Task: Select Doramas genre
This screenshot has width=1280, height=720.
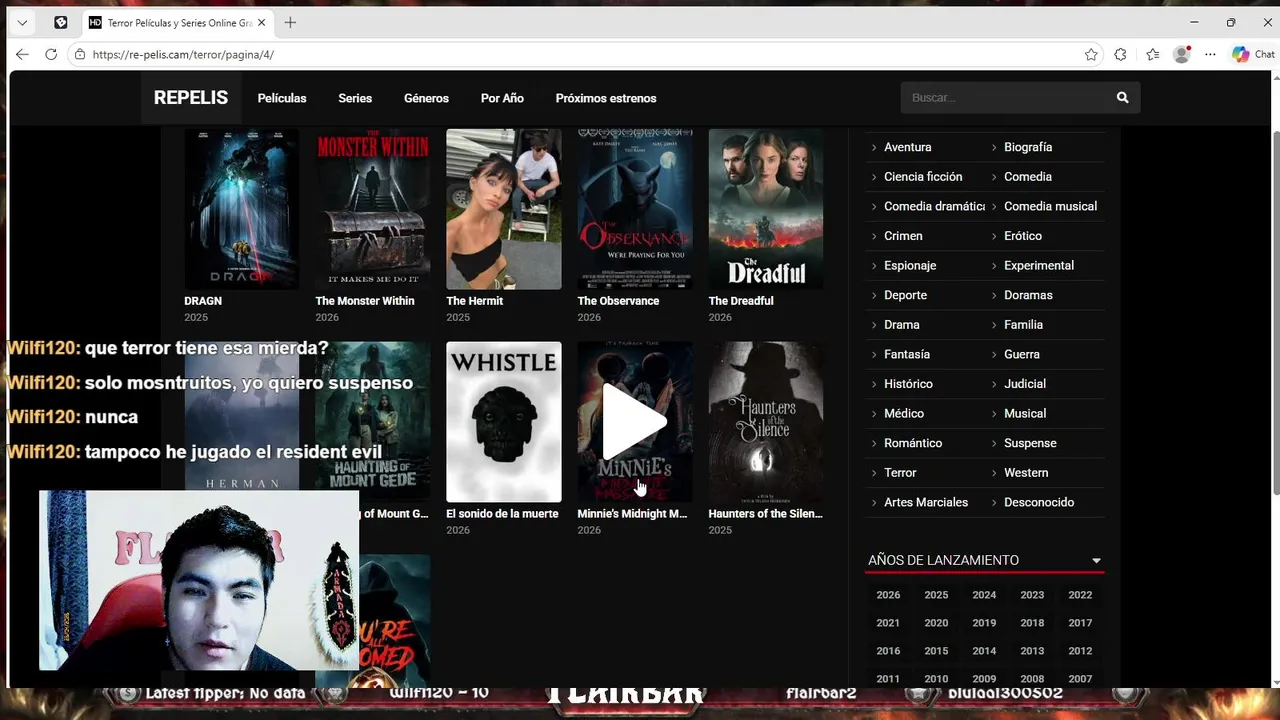Action: 1028,295
